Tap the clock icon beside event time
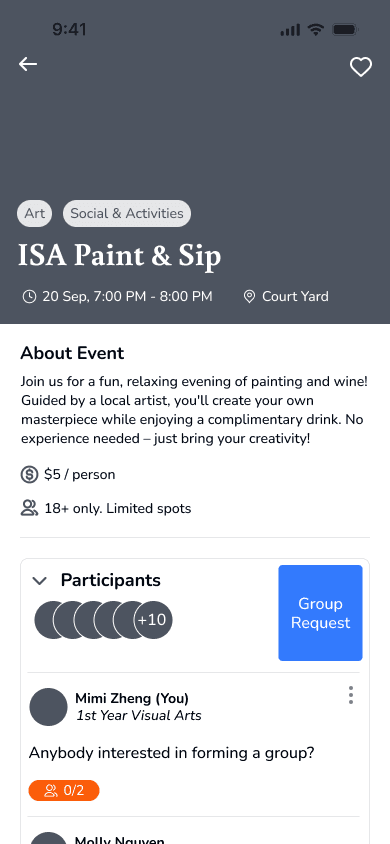390x844 pixels. [29, 297]
